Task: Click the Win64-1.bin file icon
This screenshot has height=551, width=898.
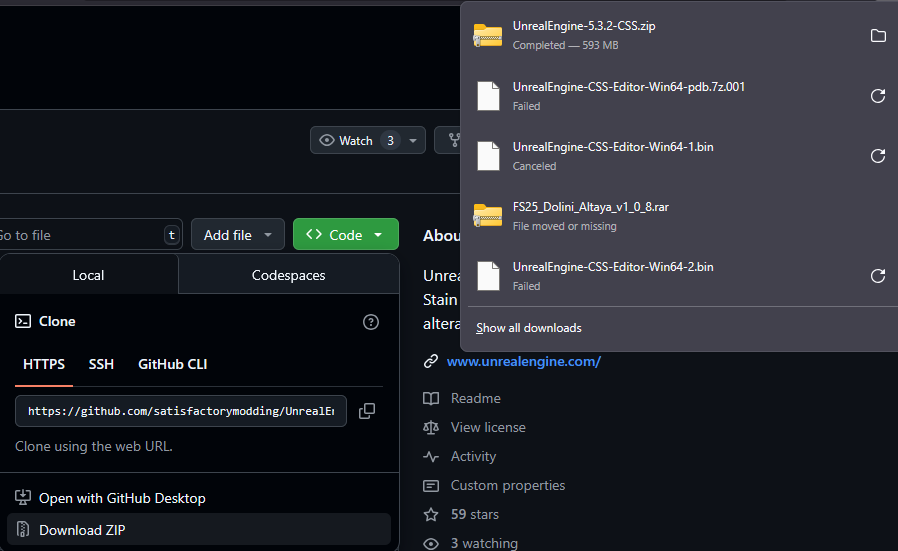Action: [x=489, y=156]
